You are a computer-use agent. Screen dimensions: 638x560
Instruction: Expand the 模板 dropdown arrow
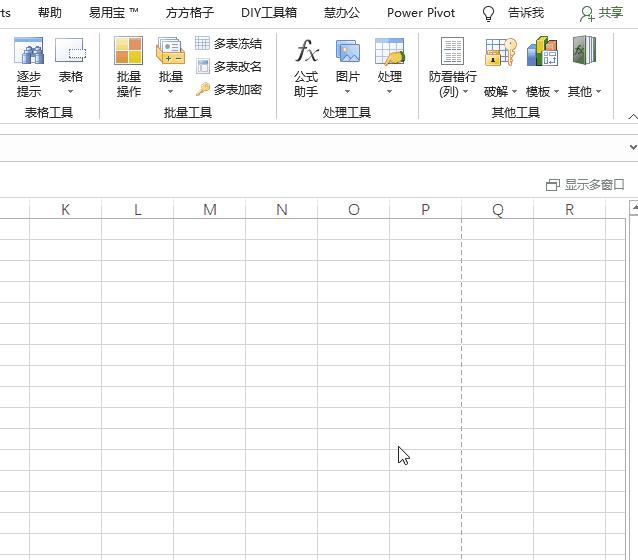point(556,92)
